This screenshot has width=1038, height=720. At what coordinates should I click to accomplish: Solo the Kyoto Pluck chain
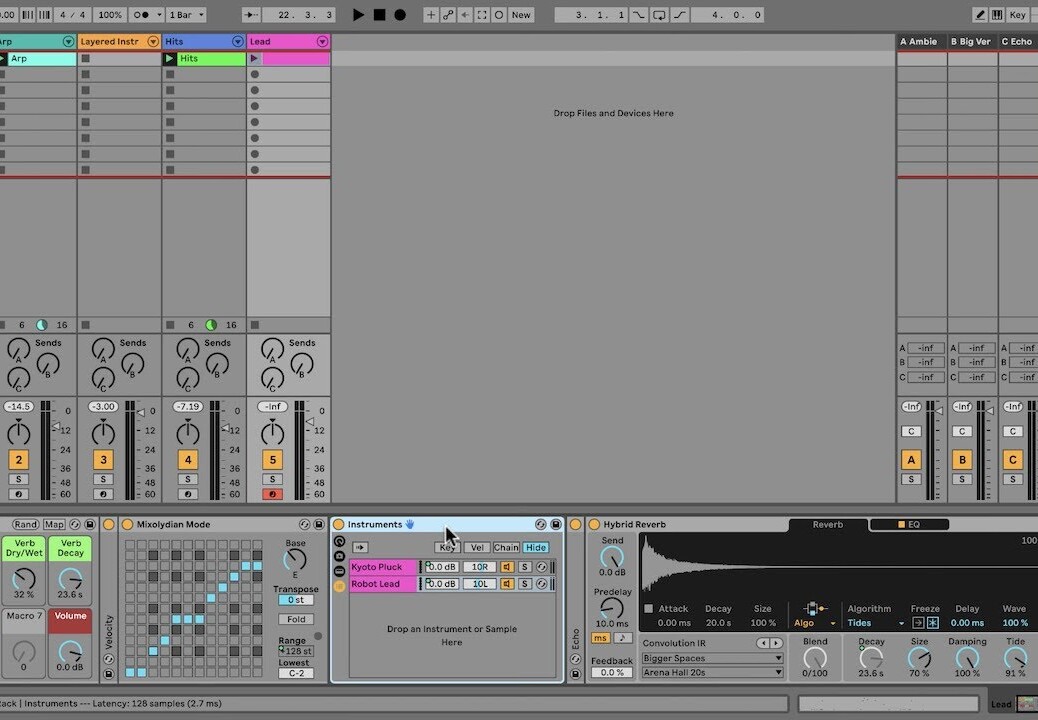tap(524, 567)
